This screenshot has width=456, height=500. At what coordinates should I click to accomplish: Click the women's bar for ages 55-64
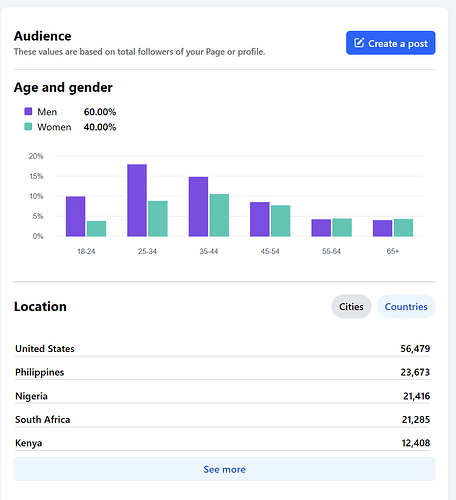342,228
